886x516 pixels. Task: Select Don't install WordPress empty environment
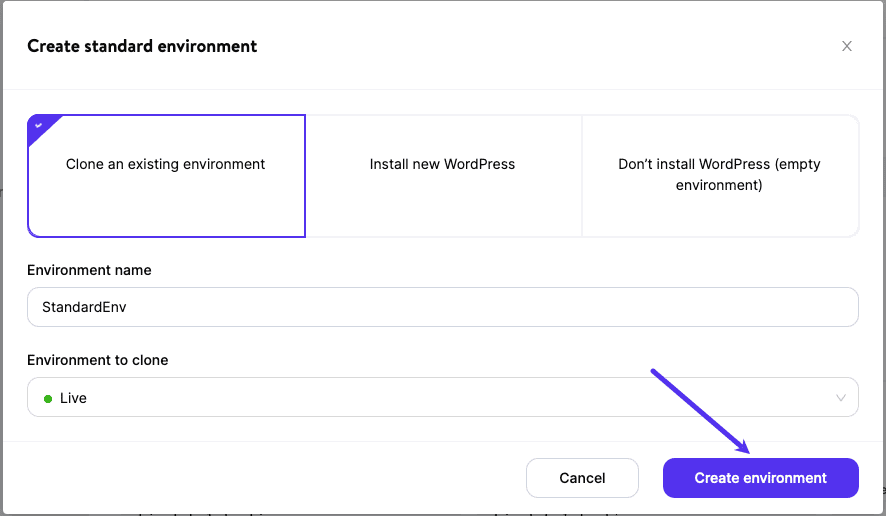[719, 175]
